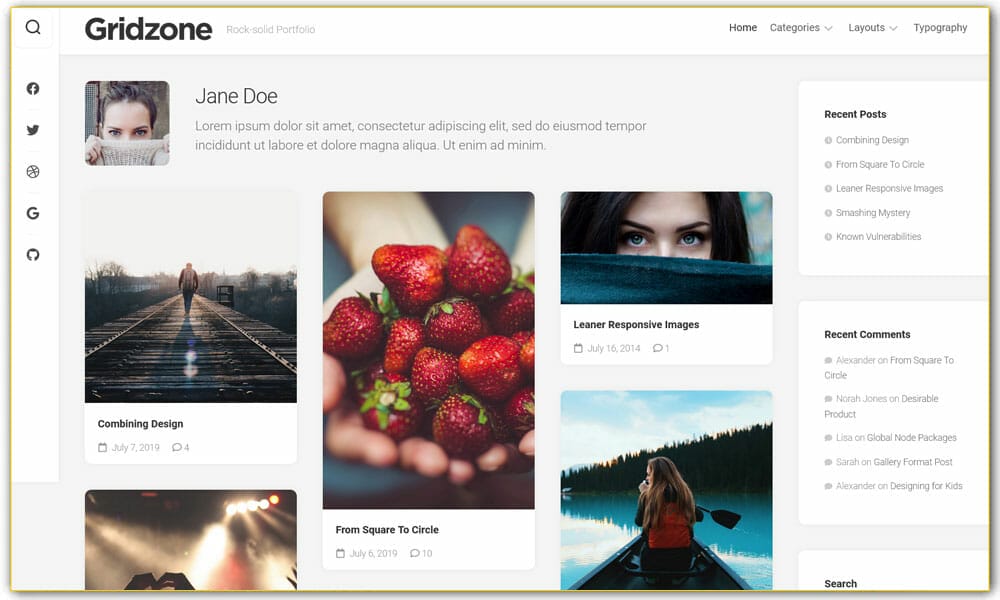The image size is (1000, 600).
Task: Click comment icon on From Square To Circle post
Action: pos(415,554)
